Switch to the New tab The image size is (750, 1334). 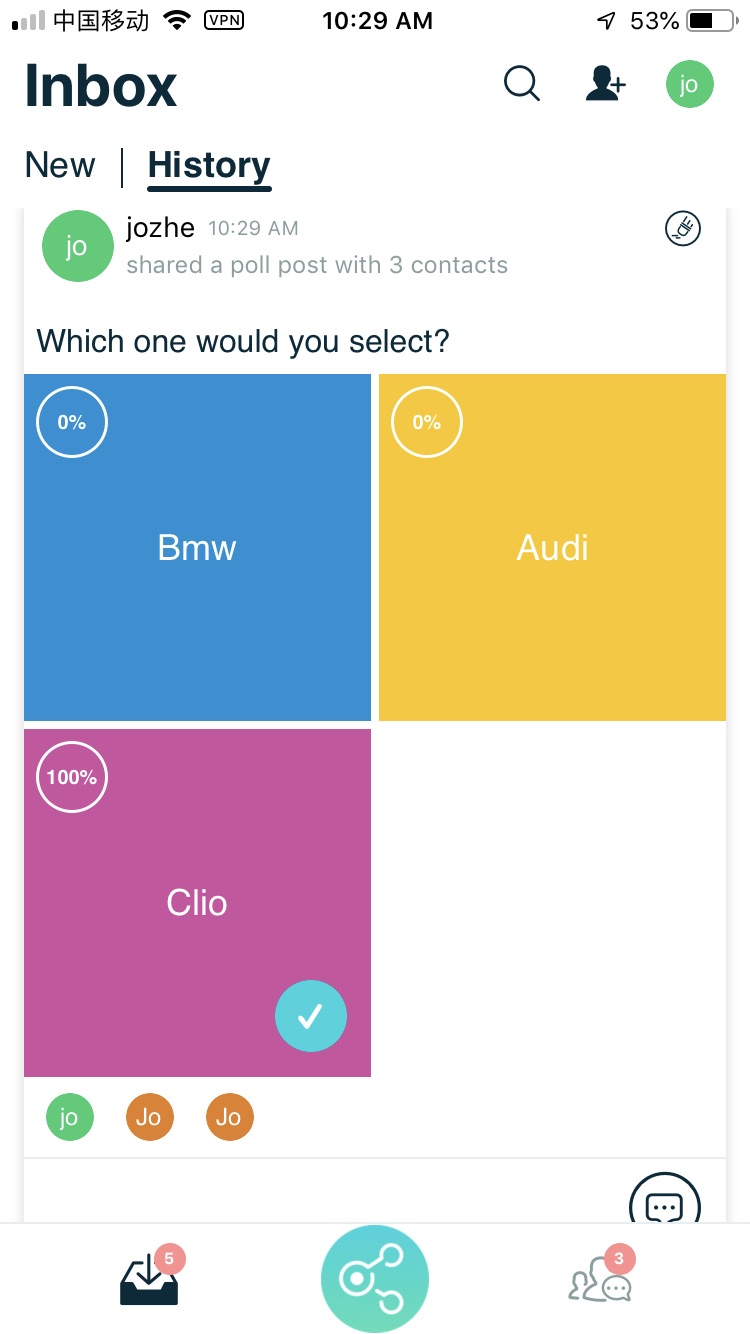click(x=60, y=165)
